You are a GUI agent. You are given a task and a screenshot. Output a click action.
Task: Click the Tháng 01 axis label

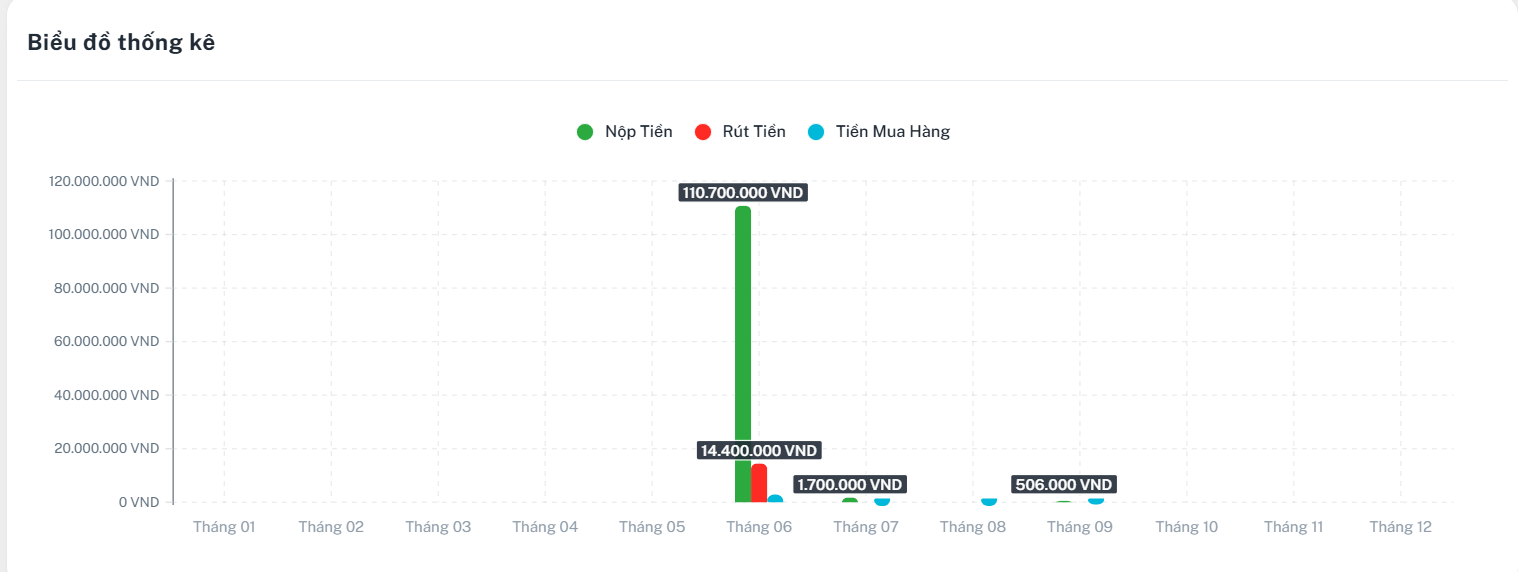coord(224,527)
